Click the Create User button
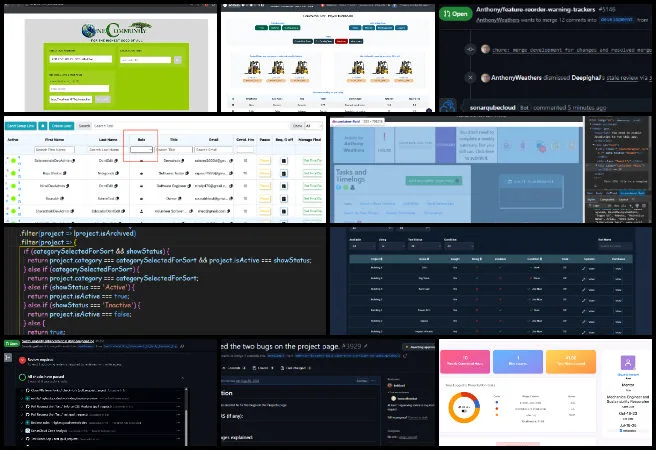Viewport: 656px width, 450px height. pos(62,125)
